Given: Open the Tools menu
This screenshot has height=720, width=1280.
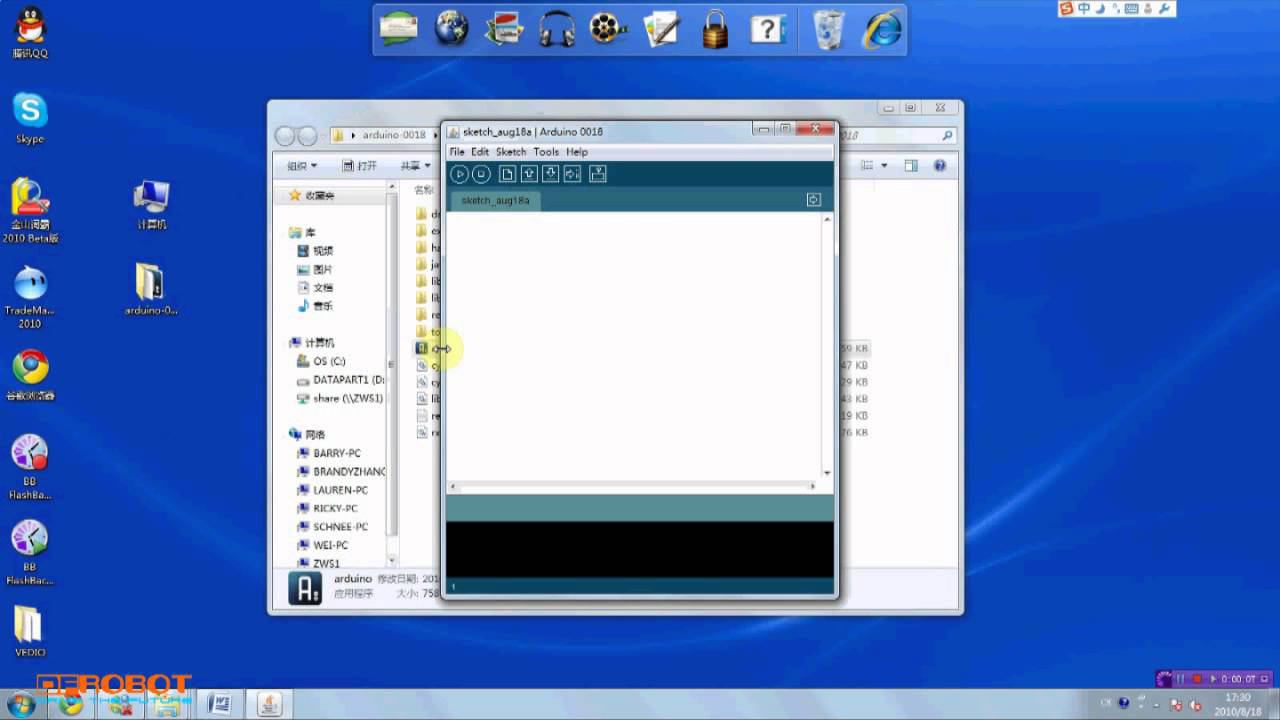Looking at the screenshot, I should [546, 152].
